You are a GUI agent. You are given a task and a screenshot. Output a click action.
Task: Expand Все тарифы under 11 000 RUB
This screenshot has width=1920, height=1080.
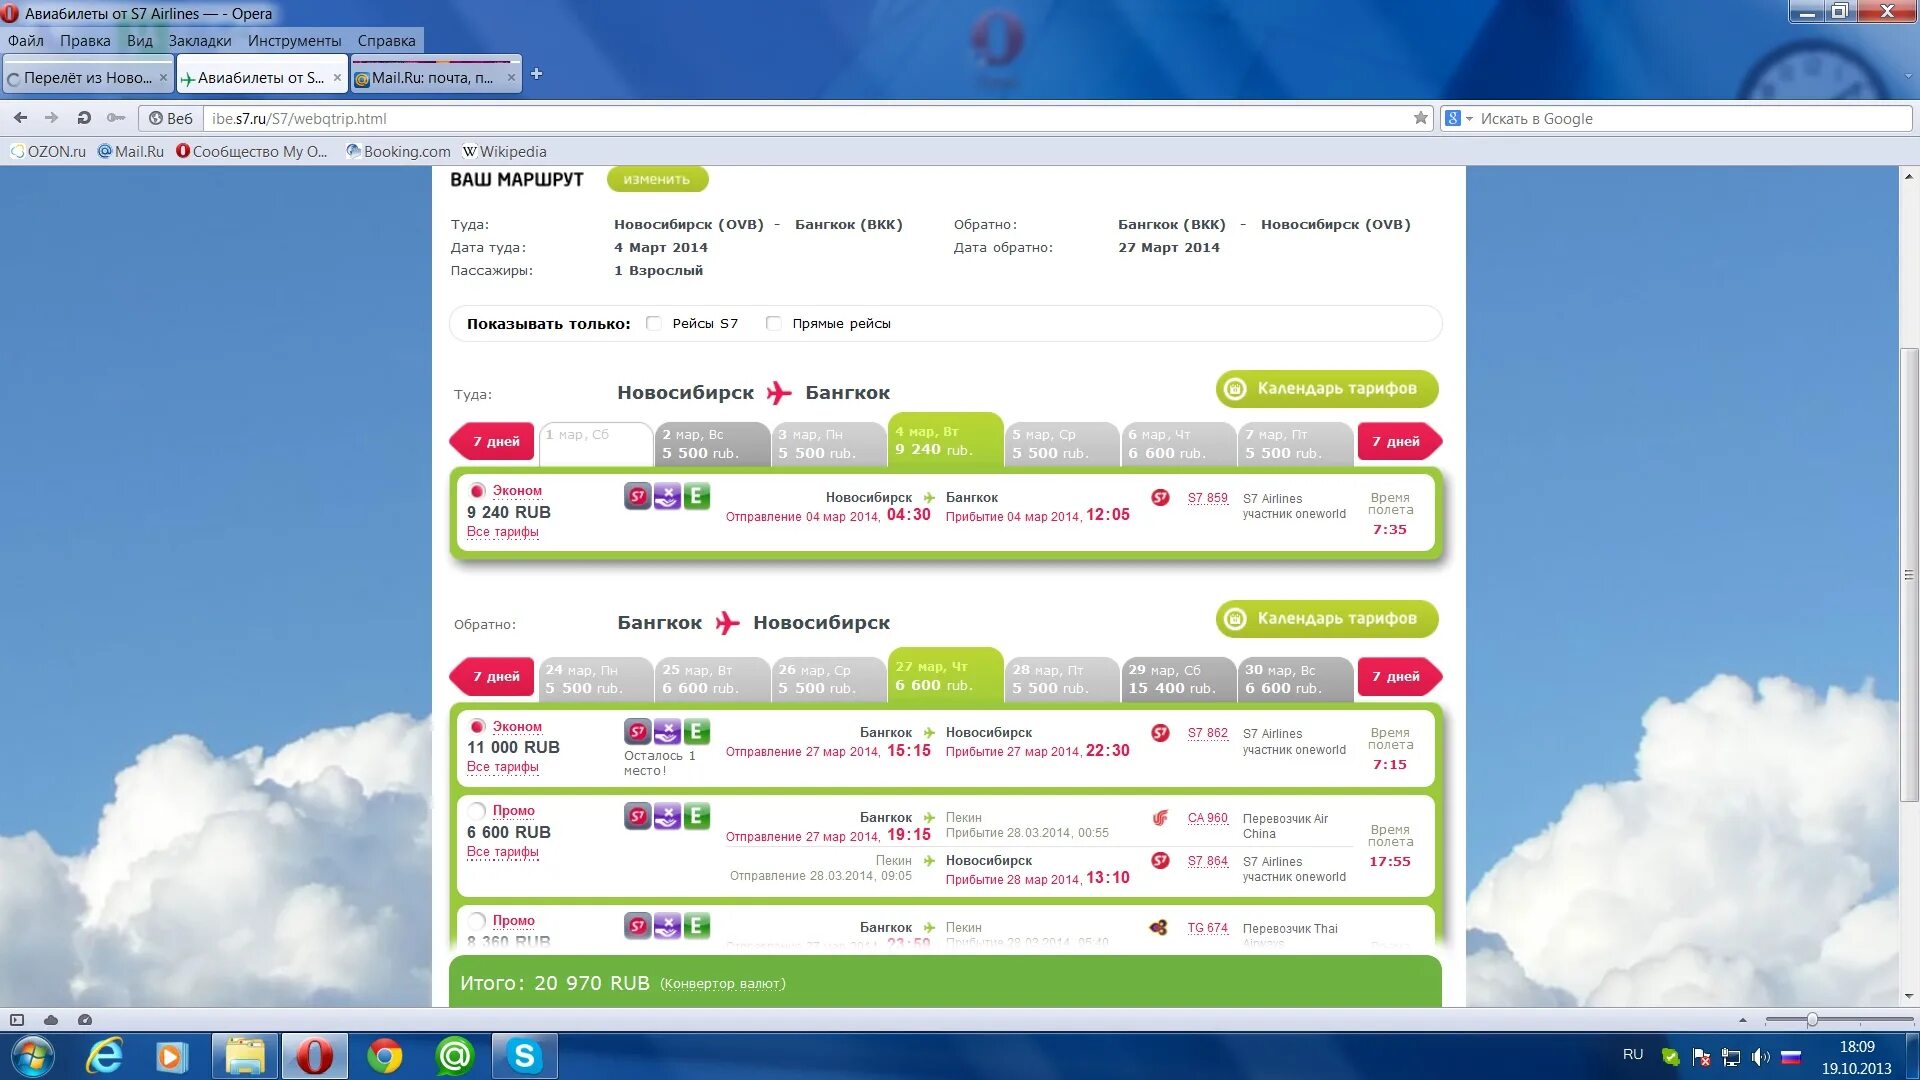502,767
